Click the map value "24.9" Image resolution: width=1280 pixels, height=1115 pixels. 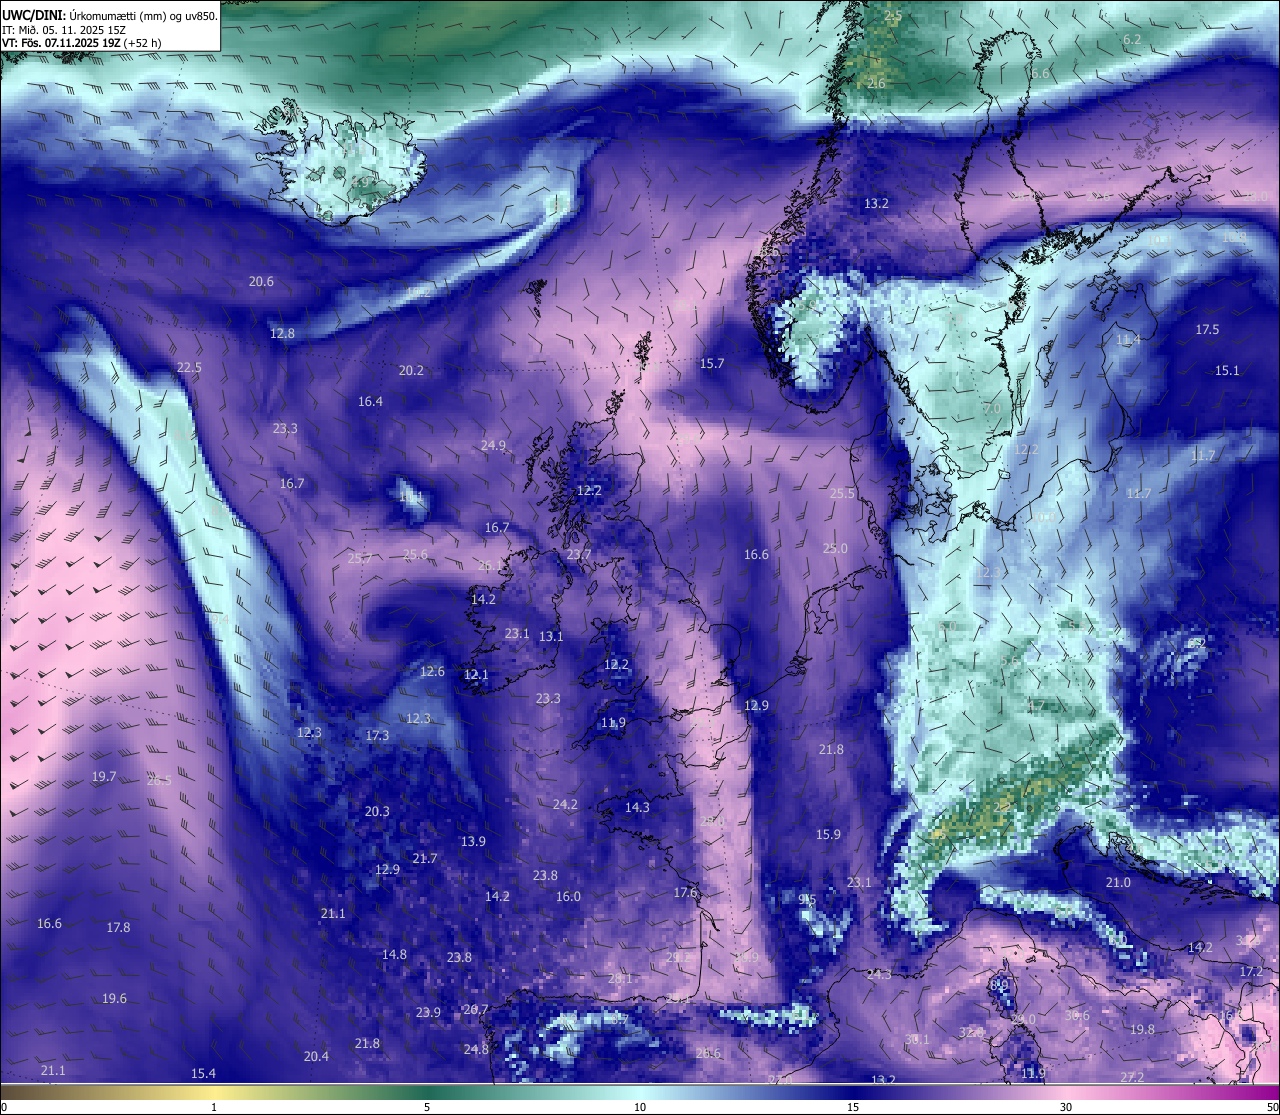493,445
